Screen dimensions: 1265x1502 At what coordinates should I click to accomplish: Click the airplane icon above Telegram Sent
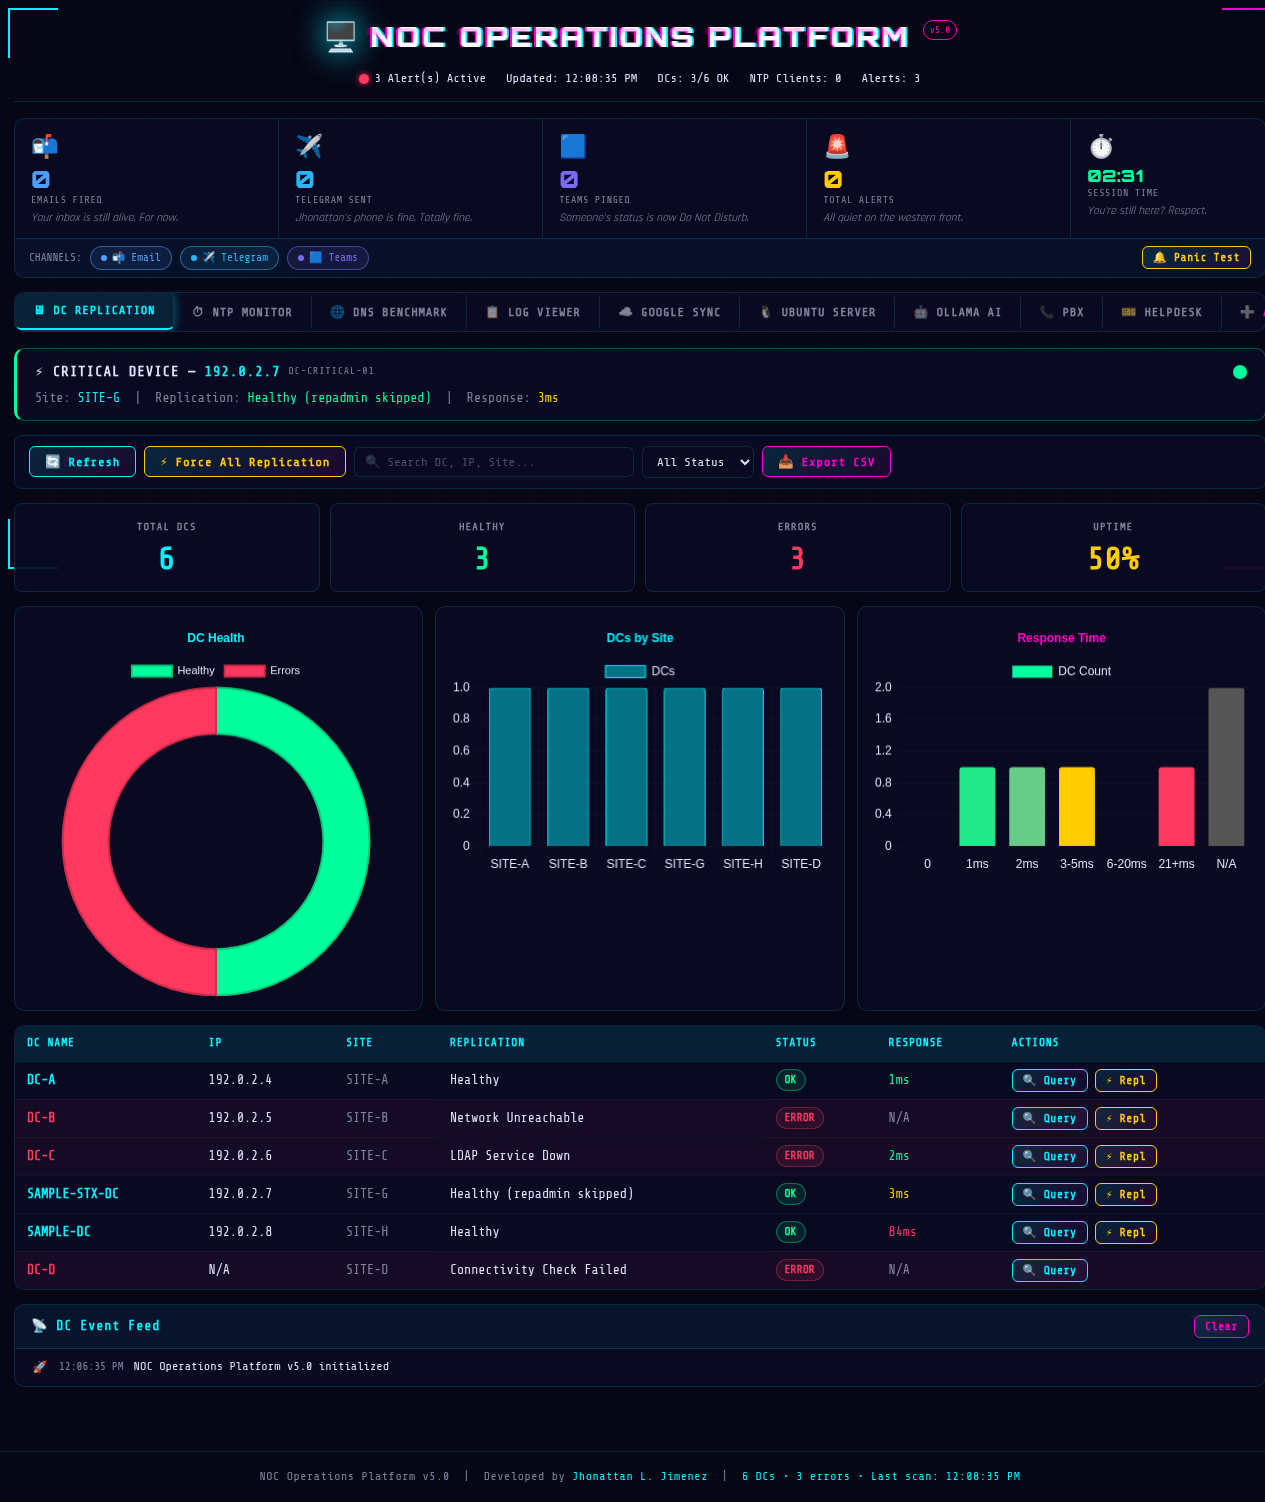tap(309, 146)
